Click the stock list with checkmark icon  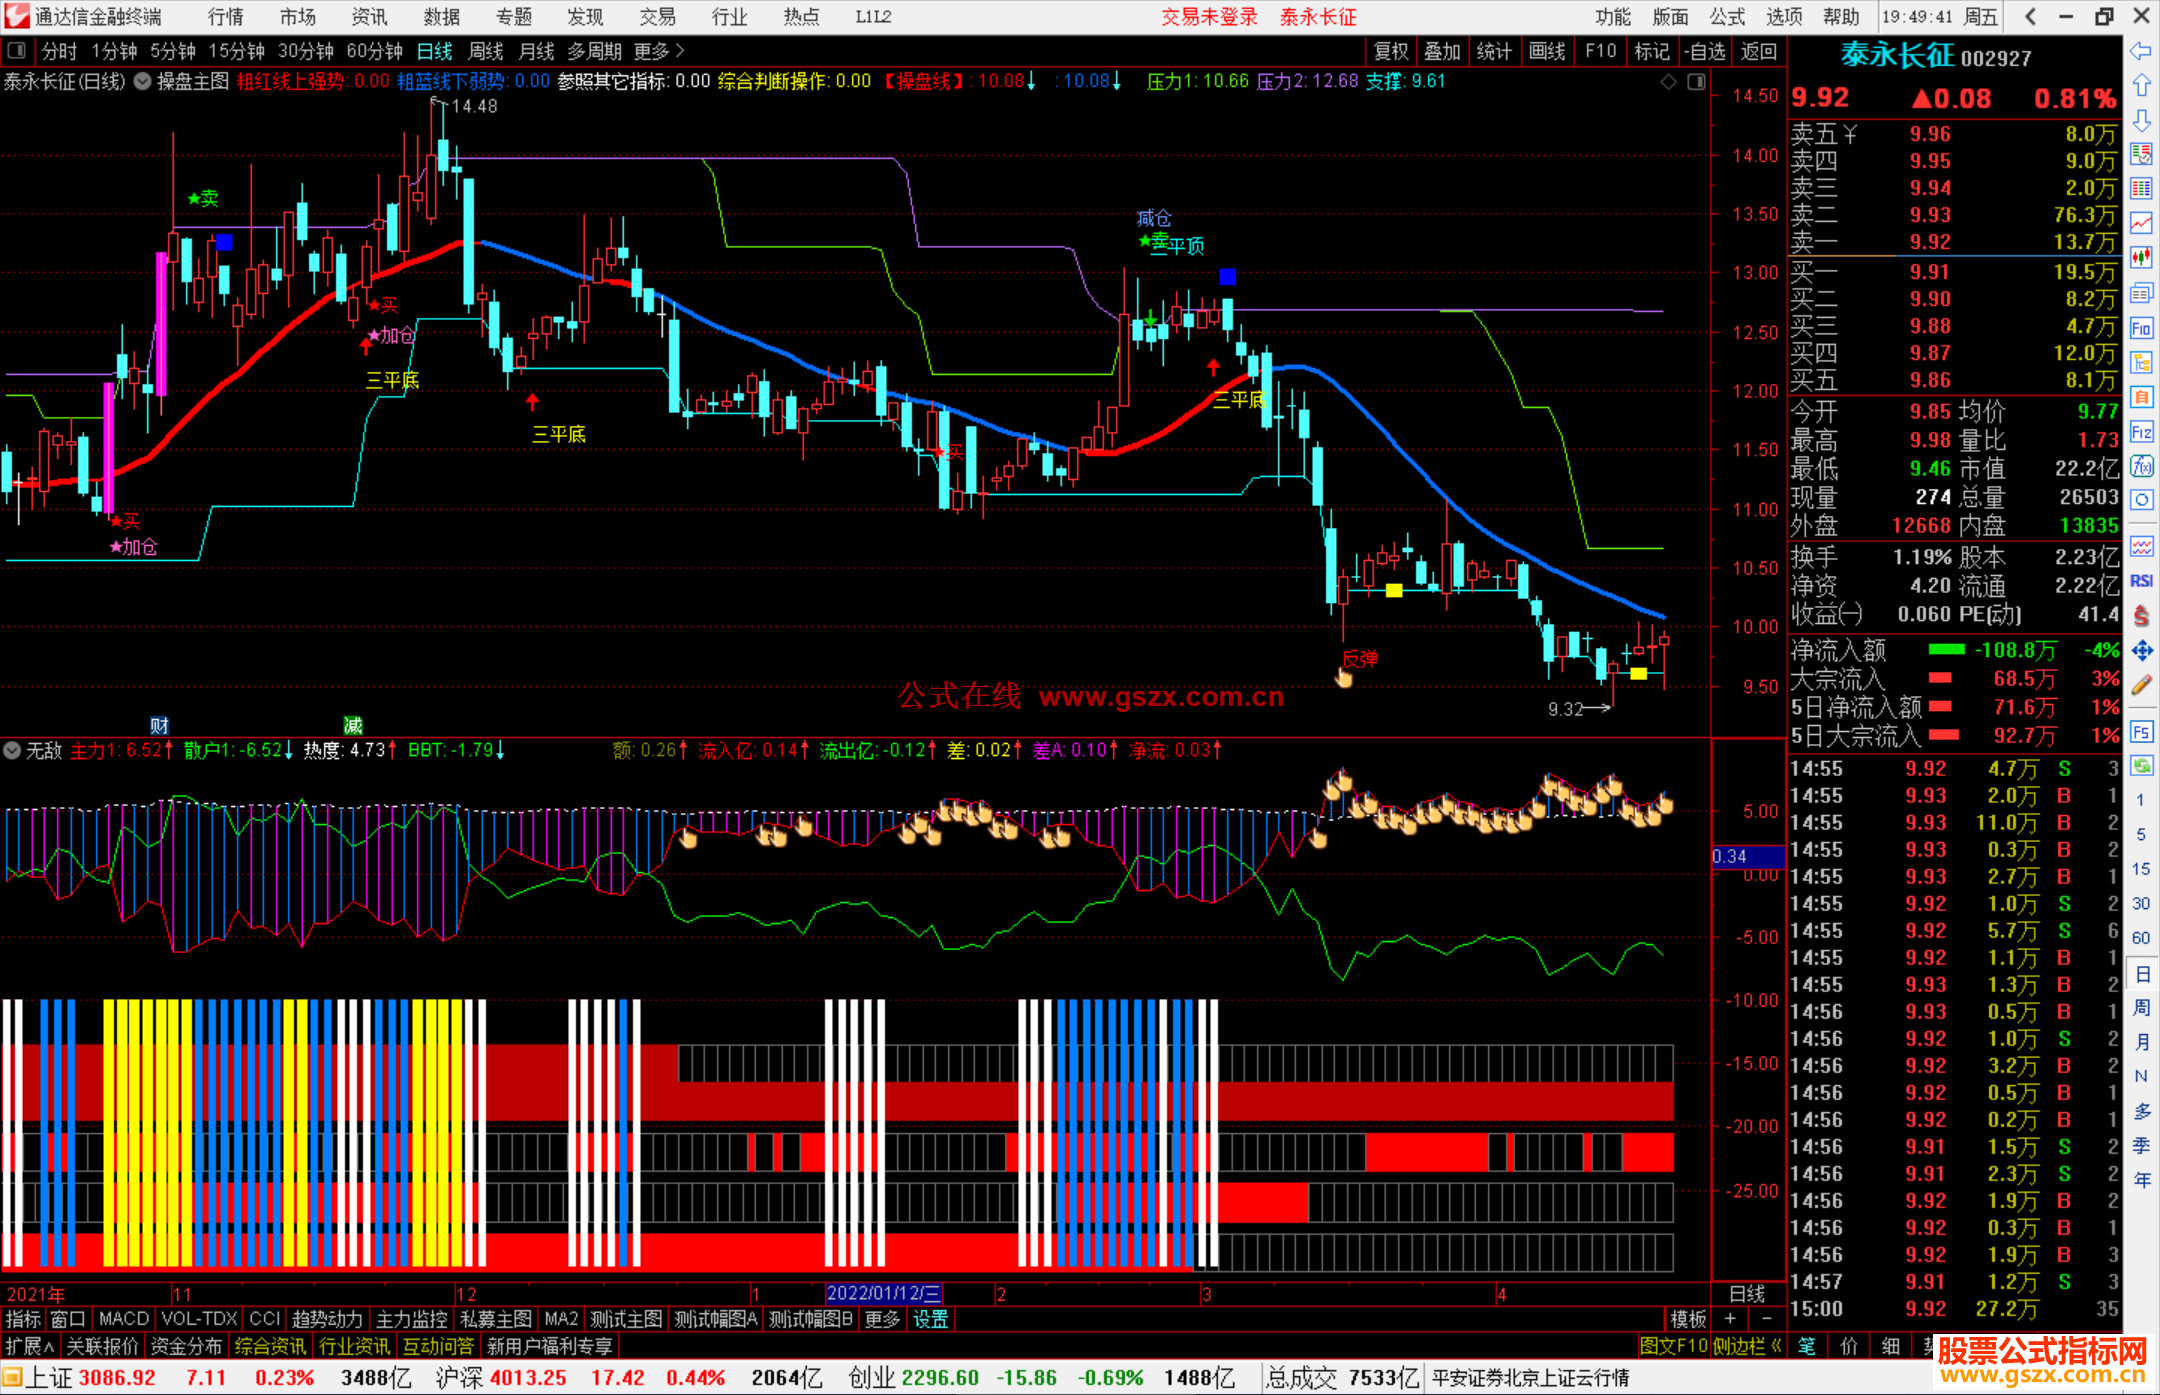click(2141, 154)
